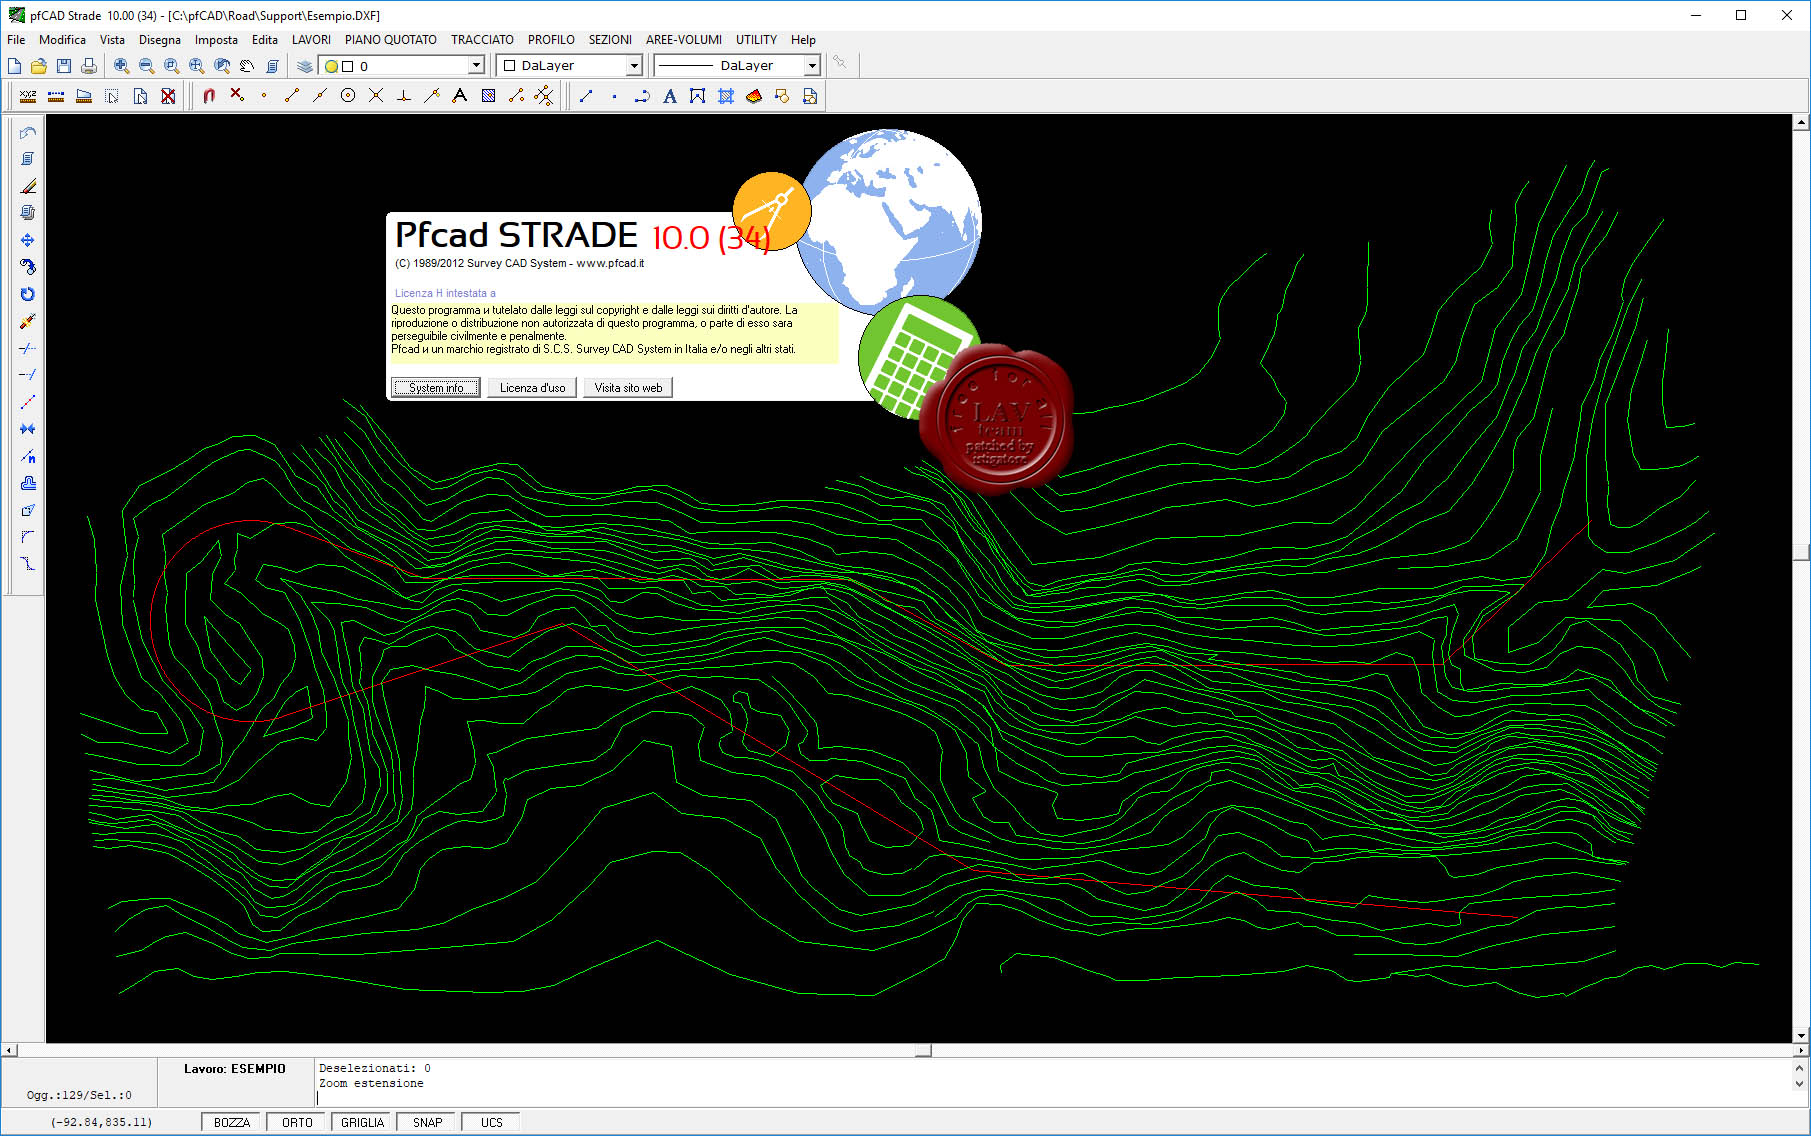
Task: Open the Help menu
Action: (x=803, y=40)
